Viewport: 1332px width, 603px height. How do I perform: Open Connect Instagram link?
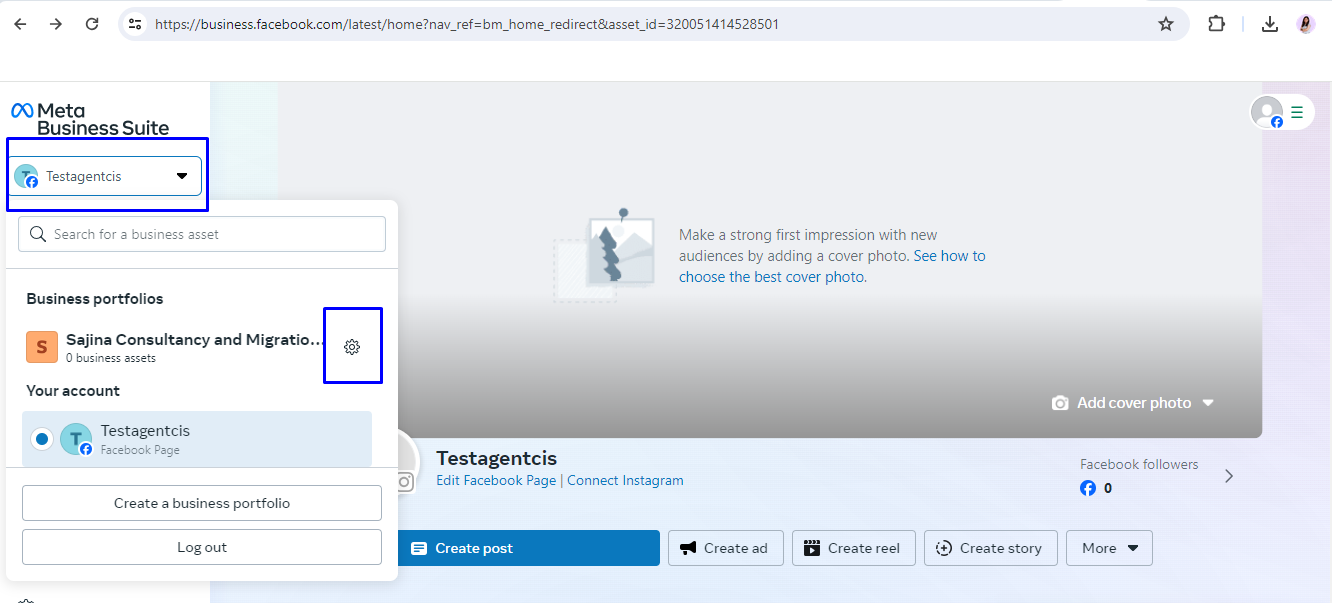pos(625,480)
